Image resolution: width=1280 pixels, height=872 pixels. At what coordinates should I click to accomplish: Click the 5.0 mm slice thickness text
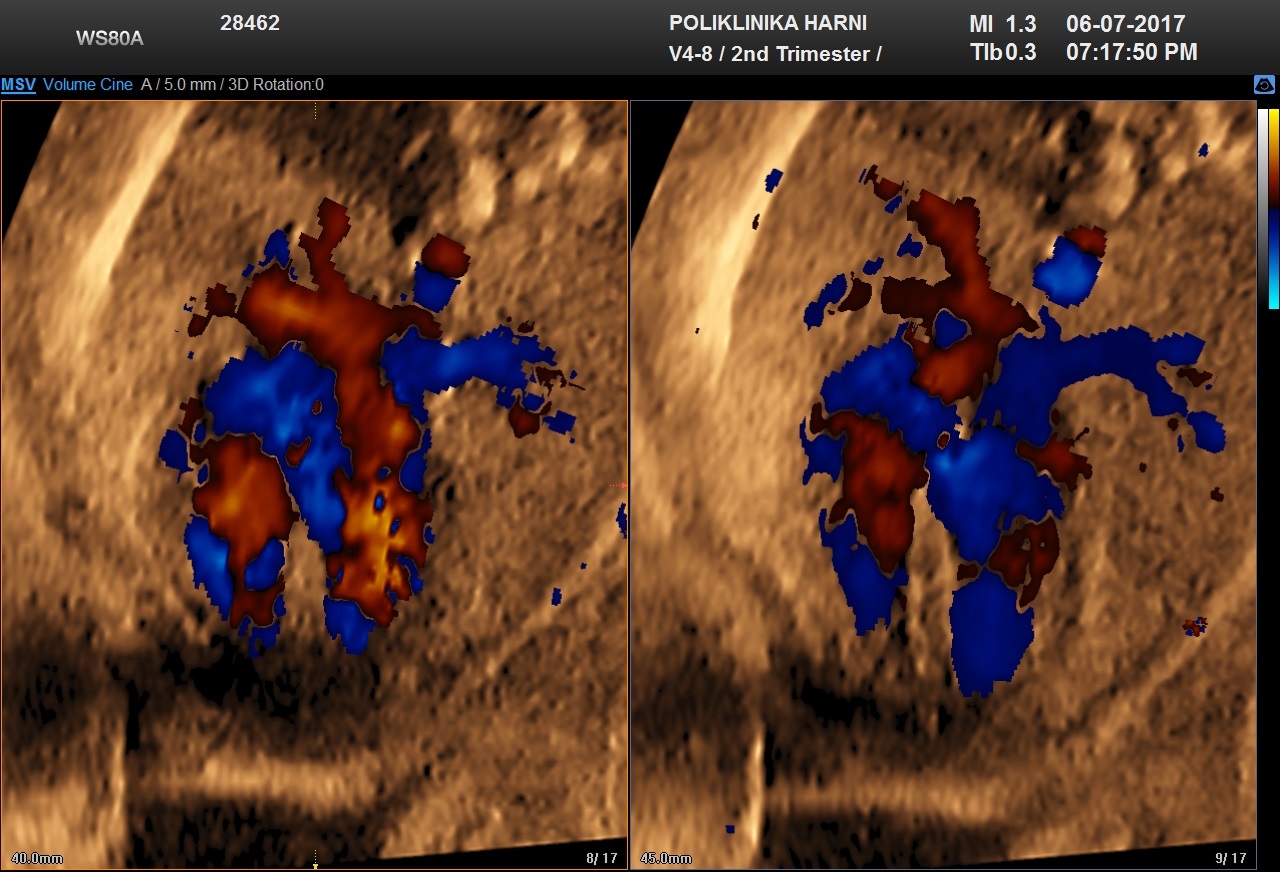point(186,85)
